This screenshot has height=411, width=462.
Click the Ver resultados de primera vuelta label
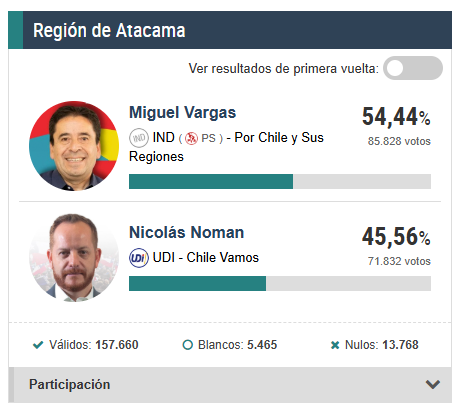click(x=284, y=69)
